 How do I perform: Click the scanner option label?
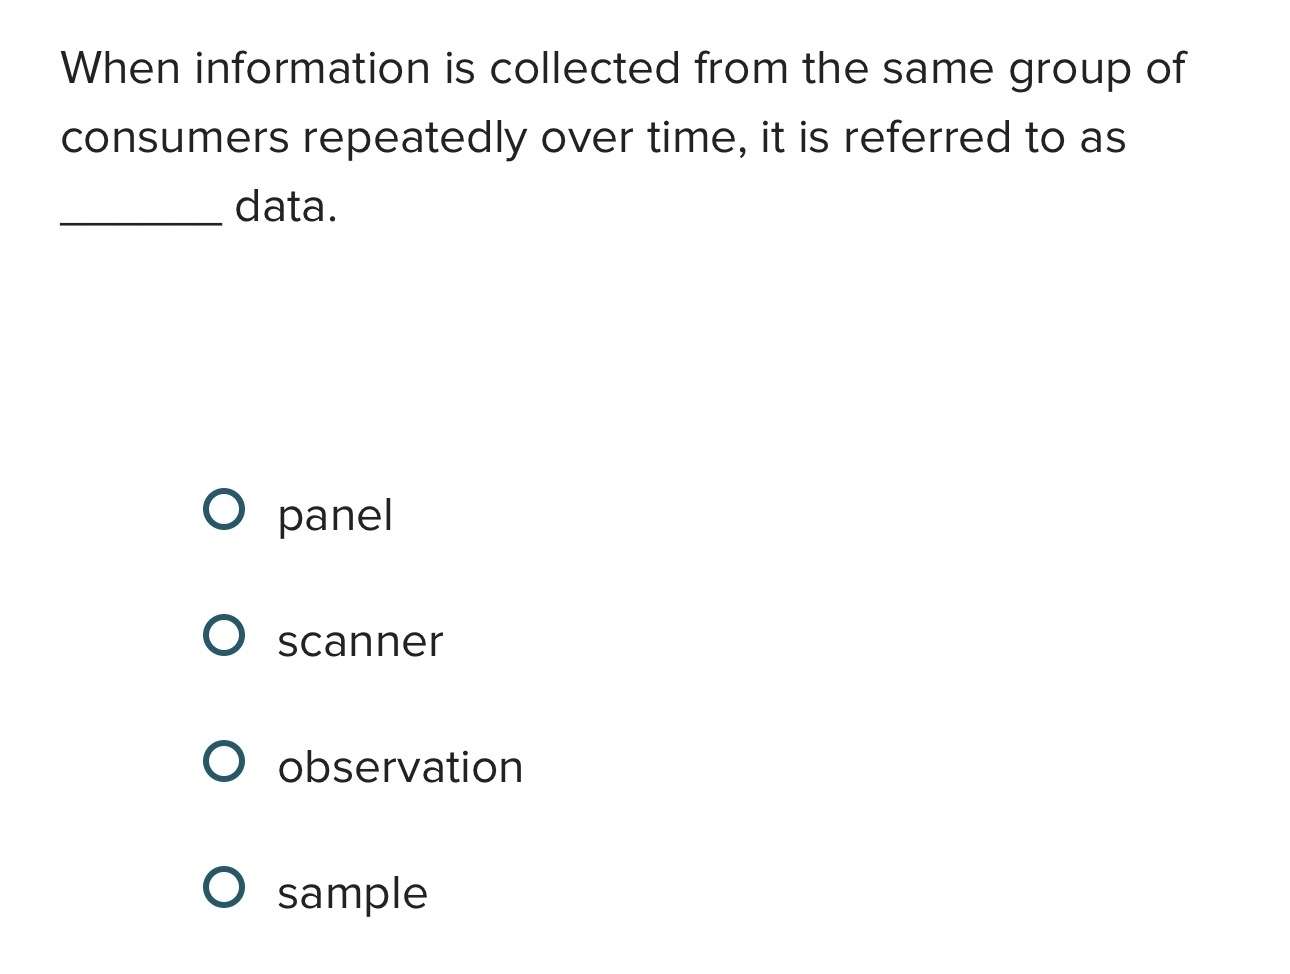359,642
